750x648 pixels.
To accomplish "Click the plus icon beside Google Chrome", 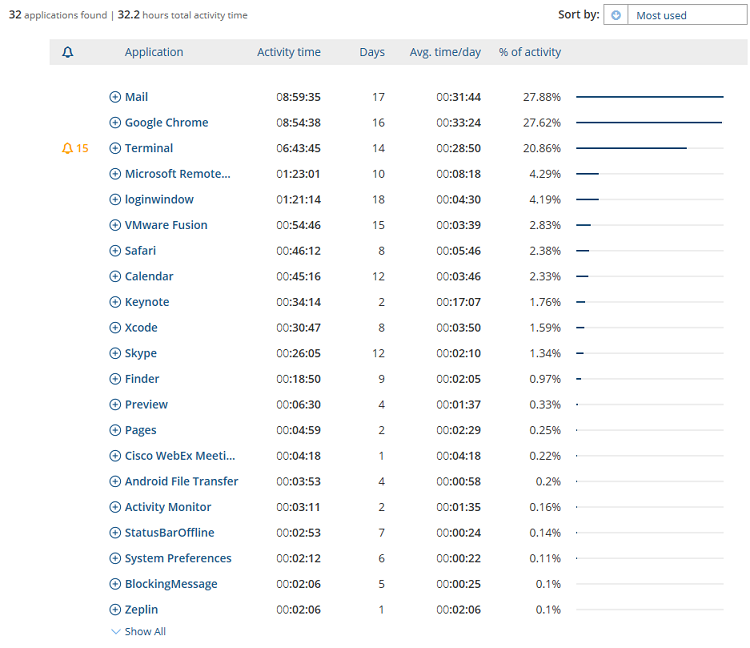I will click(115, 123).
